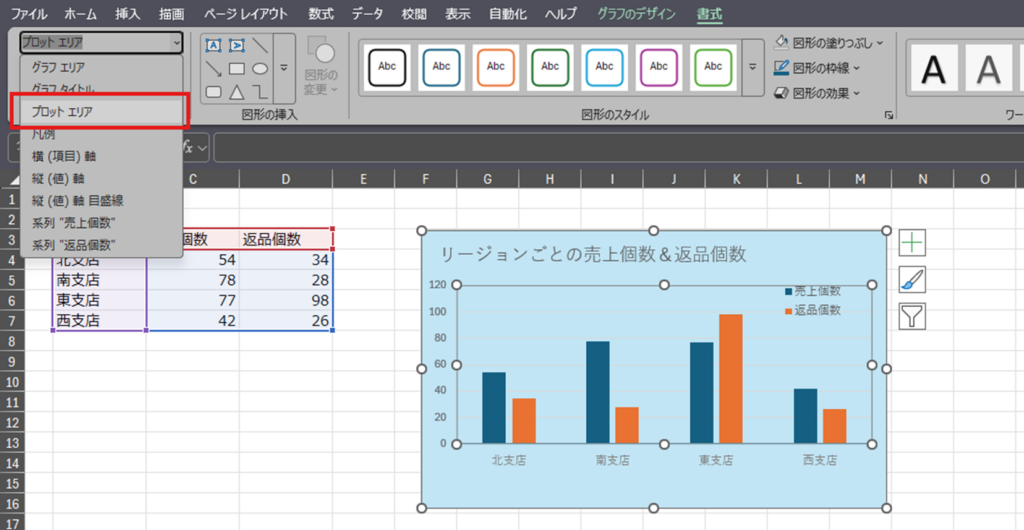Switch to the グラフのデザイン tab
The width and height of the screenshot is (1024, 530).
(x=635, y=14)
